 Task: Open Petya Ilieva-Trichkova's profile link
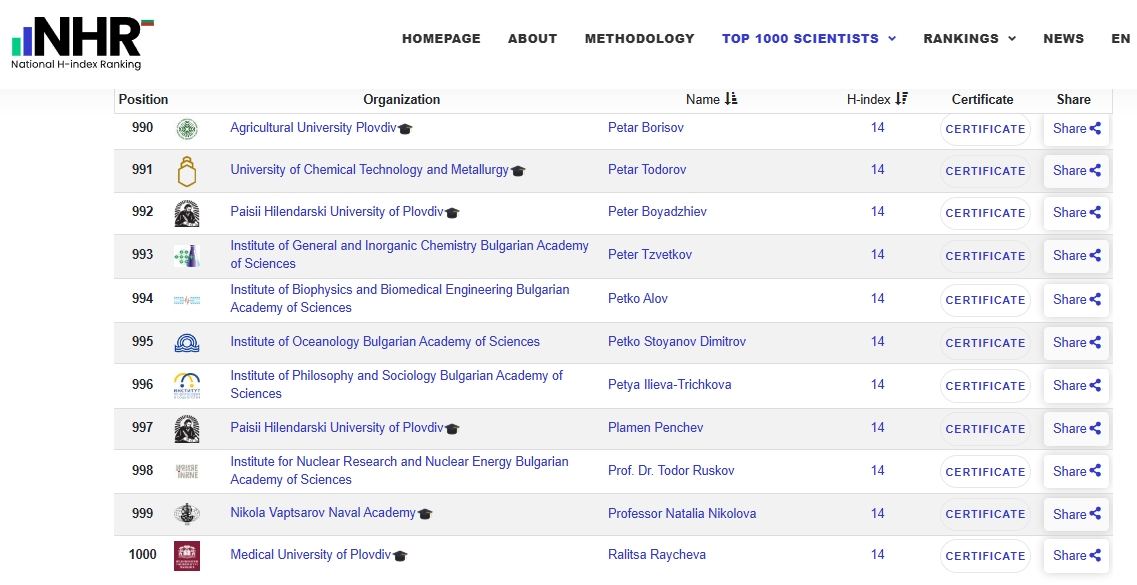(669, 385)
